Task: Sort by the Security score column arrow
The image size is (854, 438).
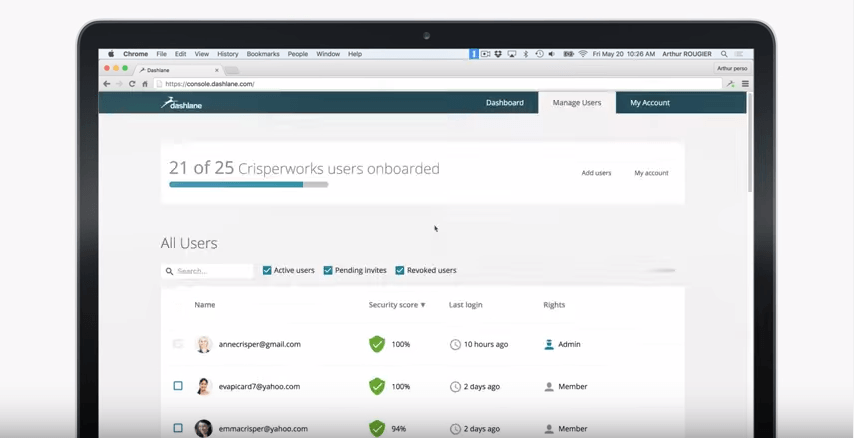Action: click(x=423, y=305)
